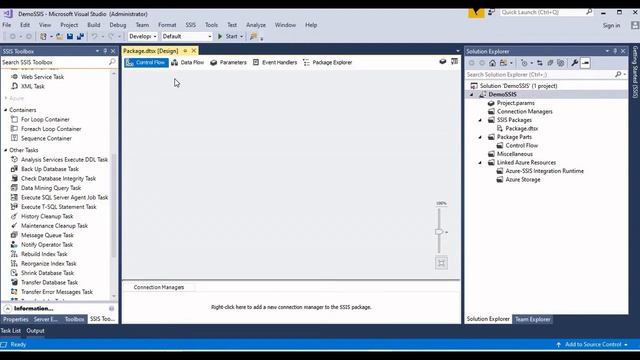Collapse the Package Parts folder
This screenshot has width=640, height=360.
point(480,137)
